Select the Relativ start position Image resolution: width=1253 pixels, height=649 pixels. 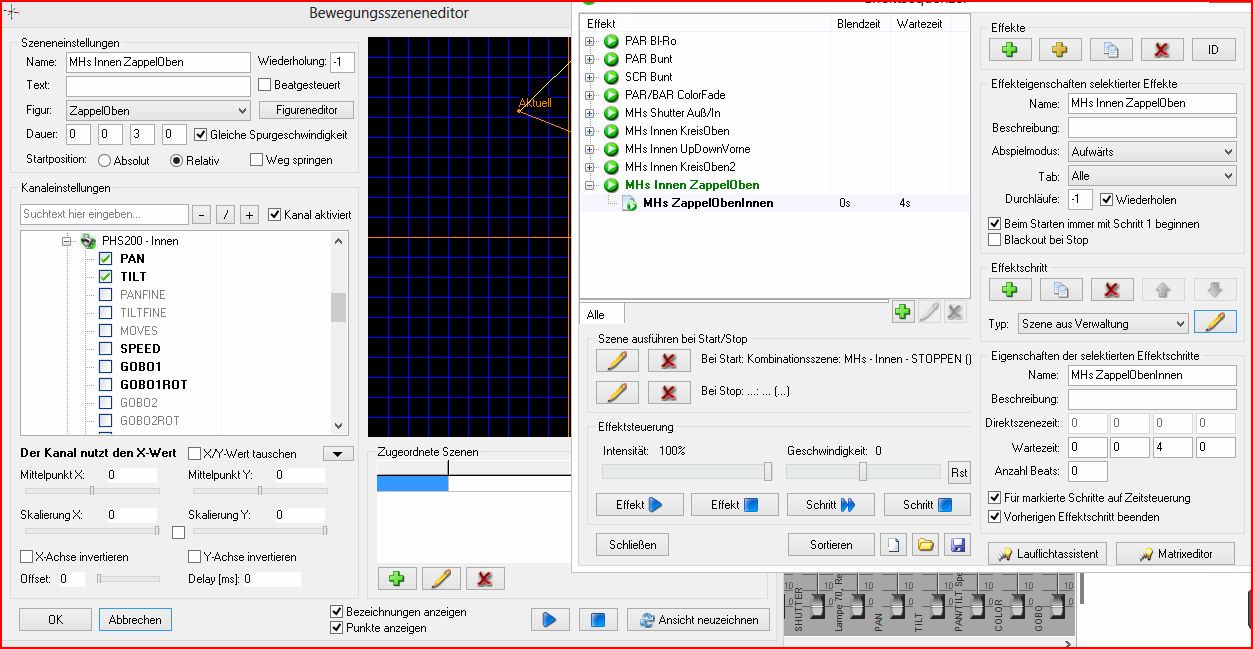177,160
